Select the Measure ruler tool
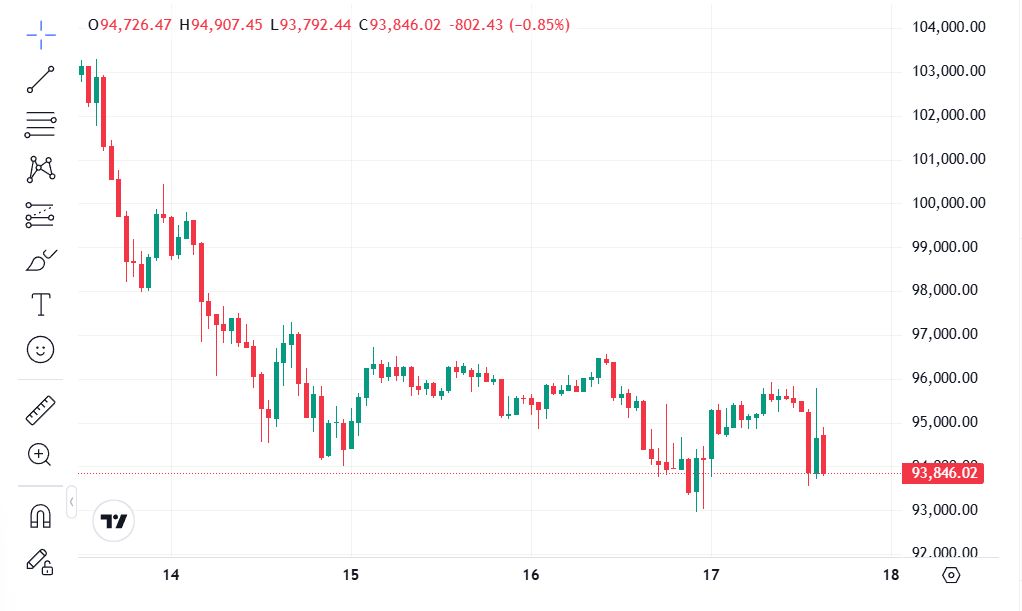Image resolution: width=1022 pixels, height=611 pixels. (x=40, y=410)
